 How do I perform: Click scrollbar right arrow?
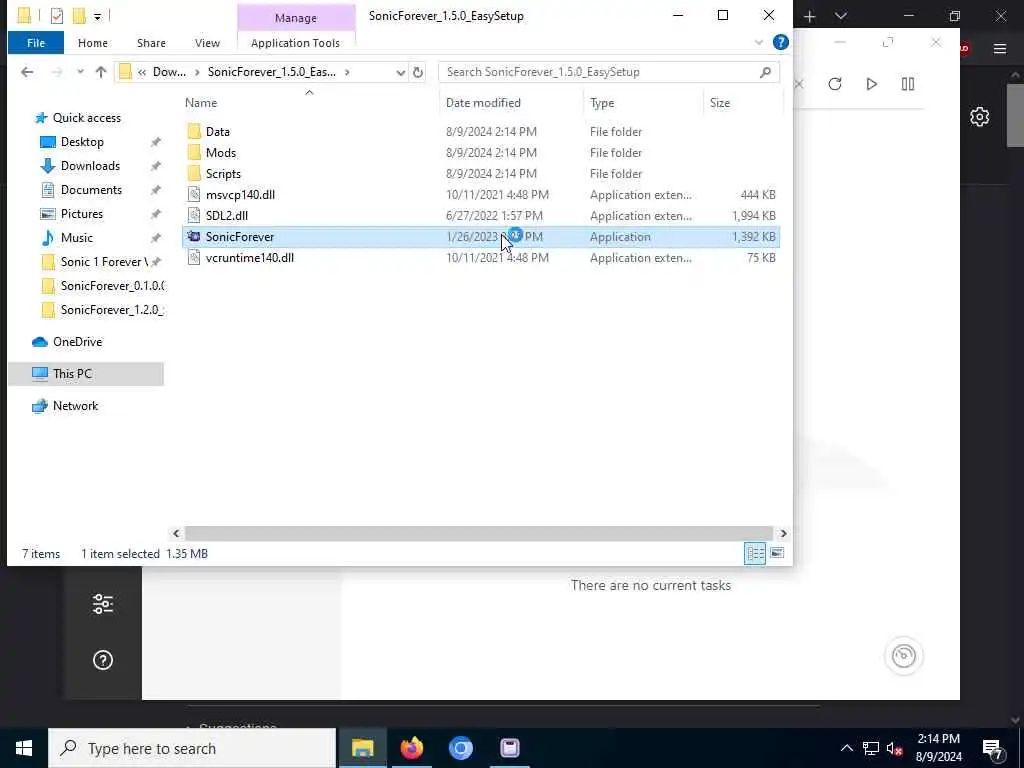tap(783, 534)
